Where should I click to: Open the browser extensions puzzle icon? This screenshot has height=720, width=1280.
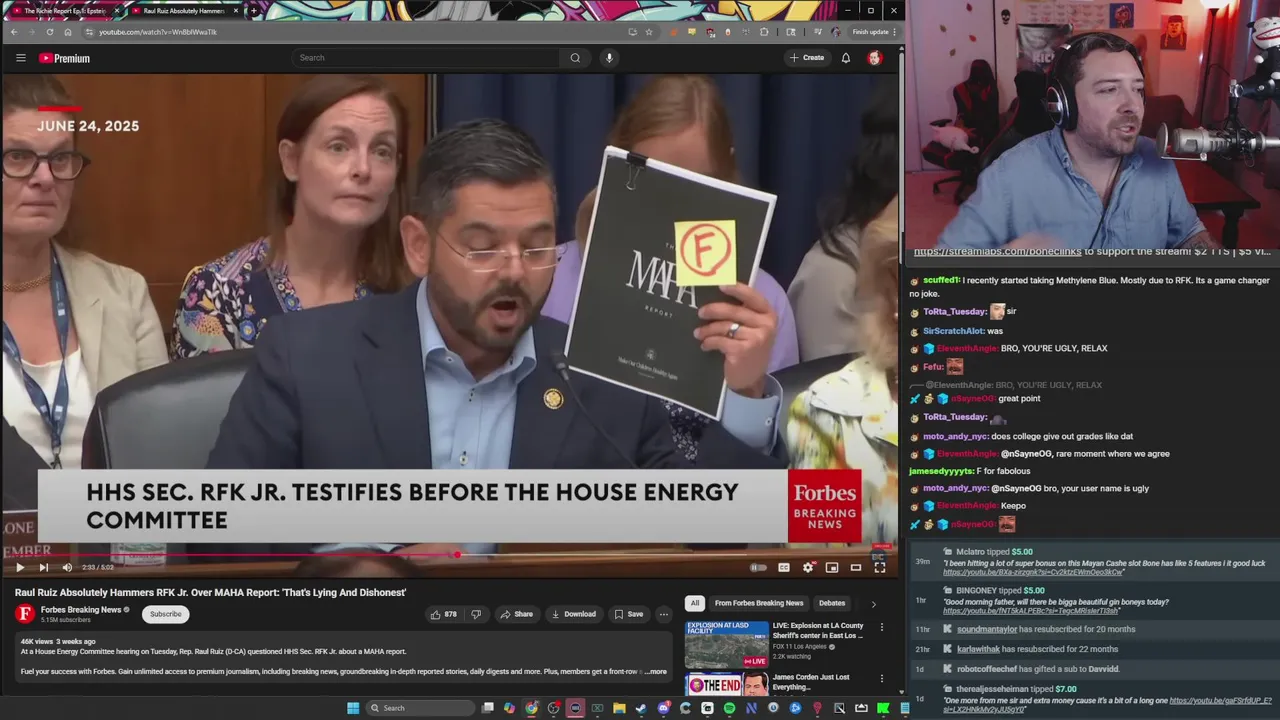click(x=764, y=32)
